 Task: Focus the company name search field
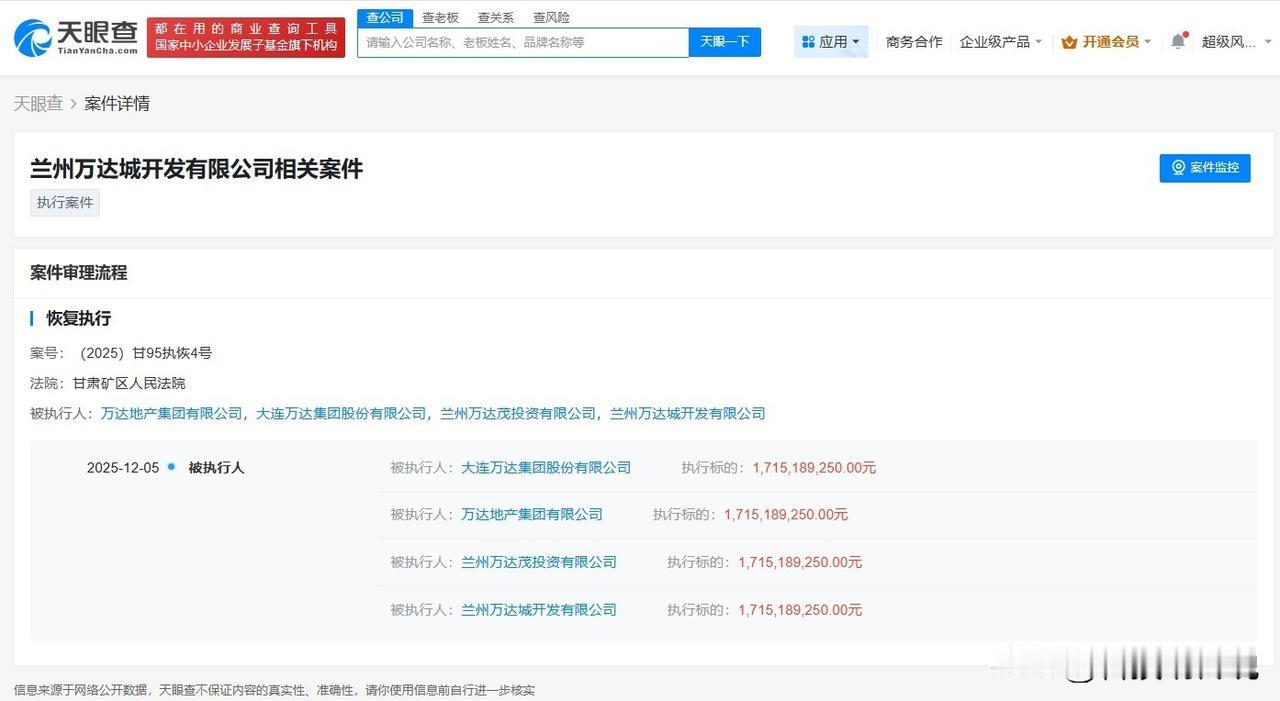tap(523, 42)
